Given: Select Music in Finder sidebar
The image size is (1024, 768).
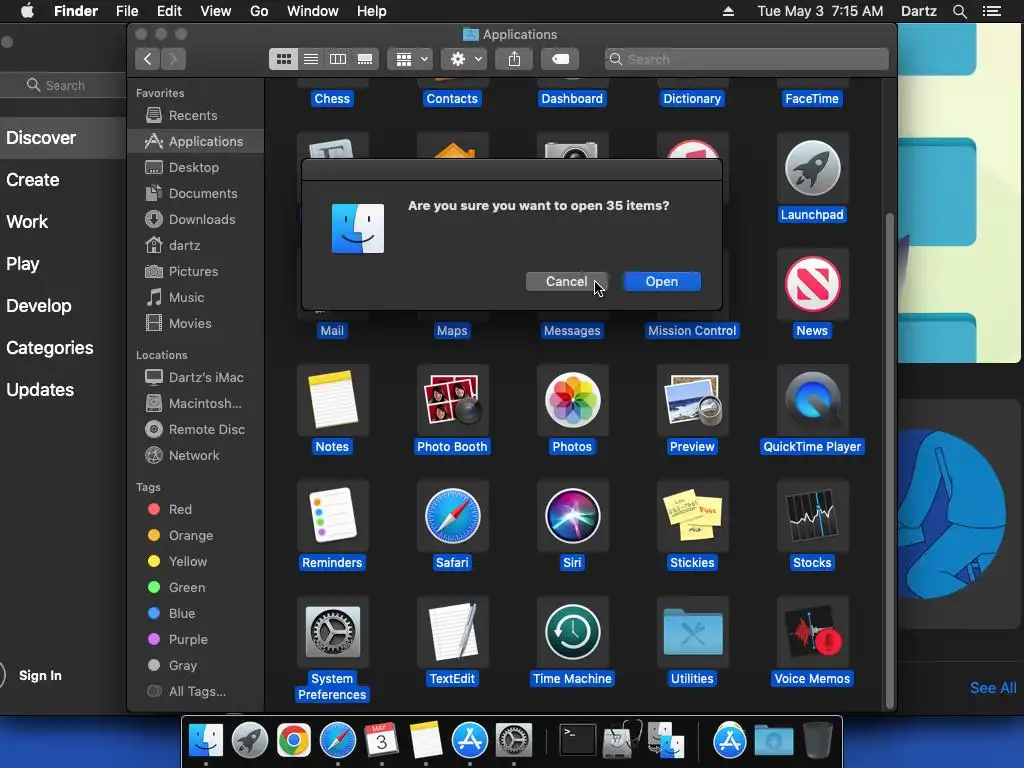Looking at the screenshot, I should (196, 298).
